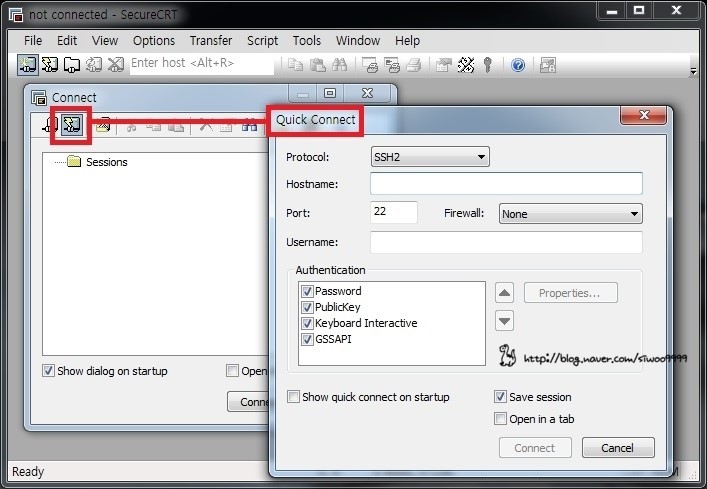Click the Hostname input field
Viewport: 707px width, 489px height.
click(505, 184)
